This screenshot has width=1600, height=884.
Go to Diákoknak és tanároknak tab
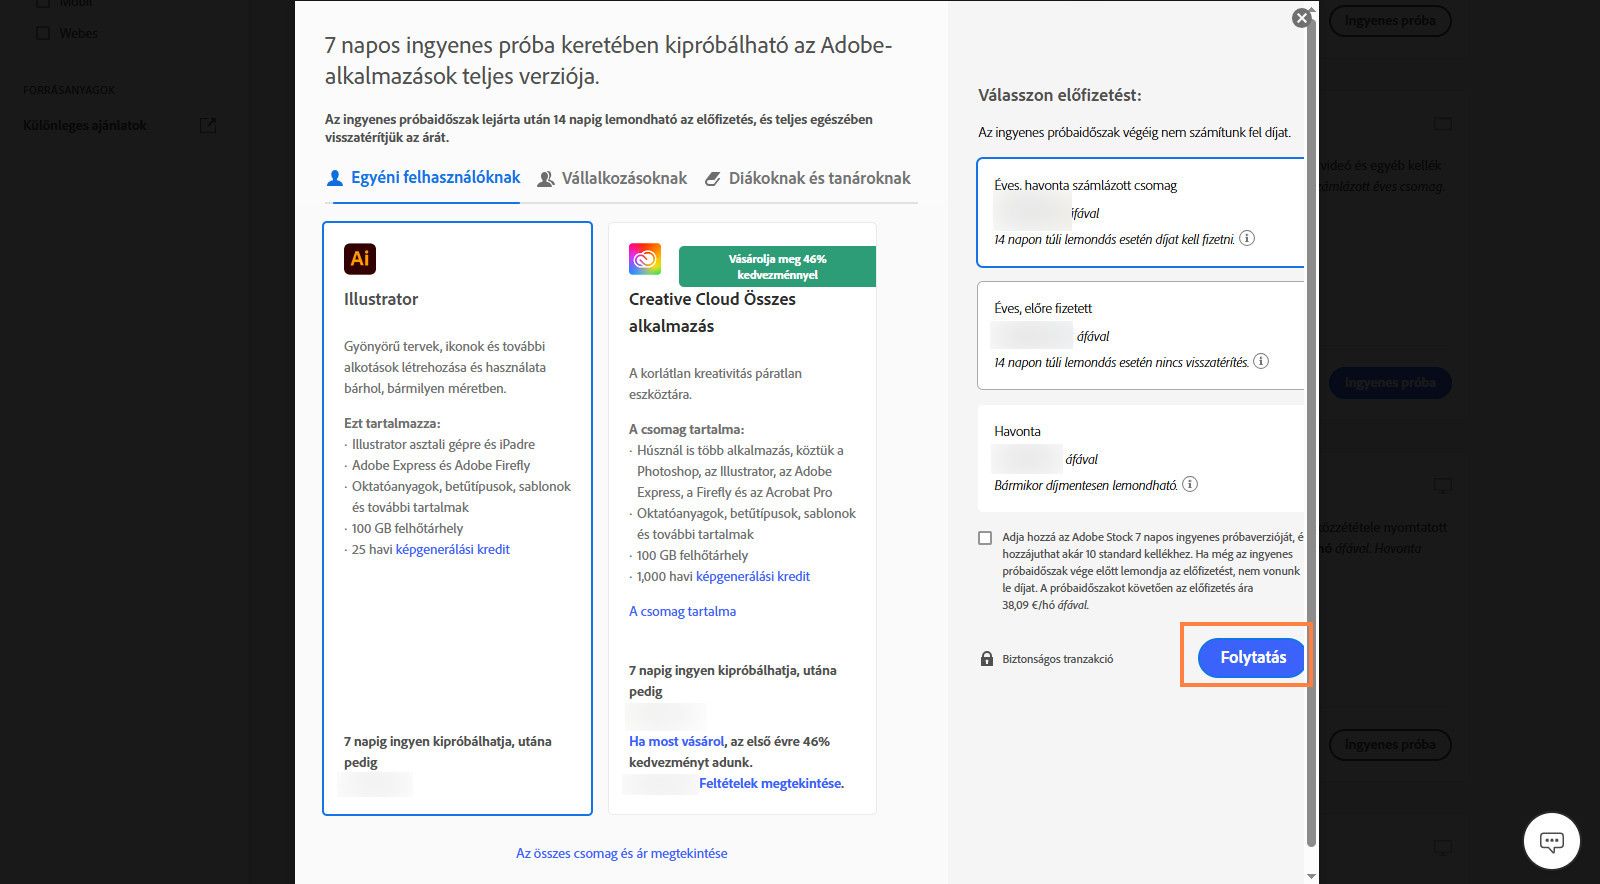point(807,178)
